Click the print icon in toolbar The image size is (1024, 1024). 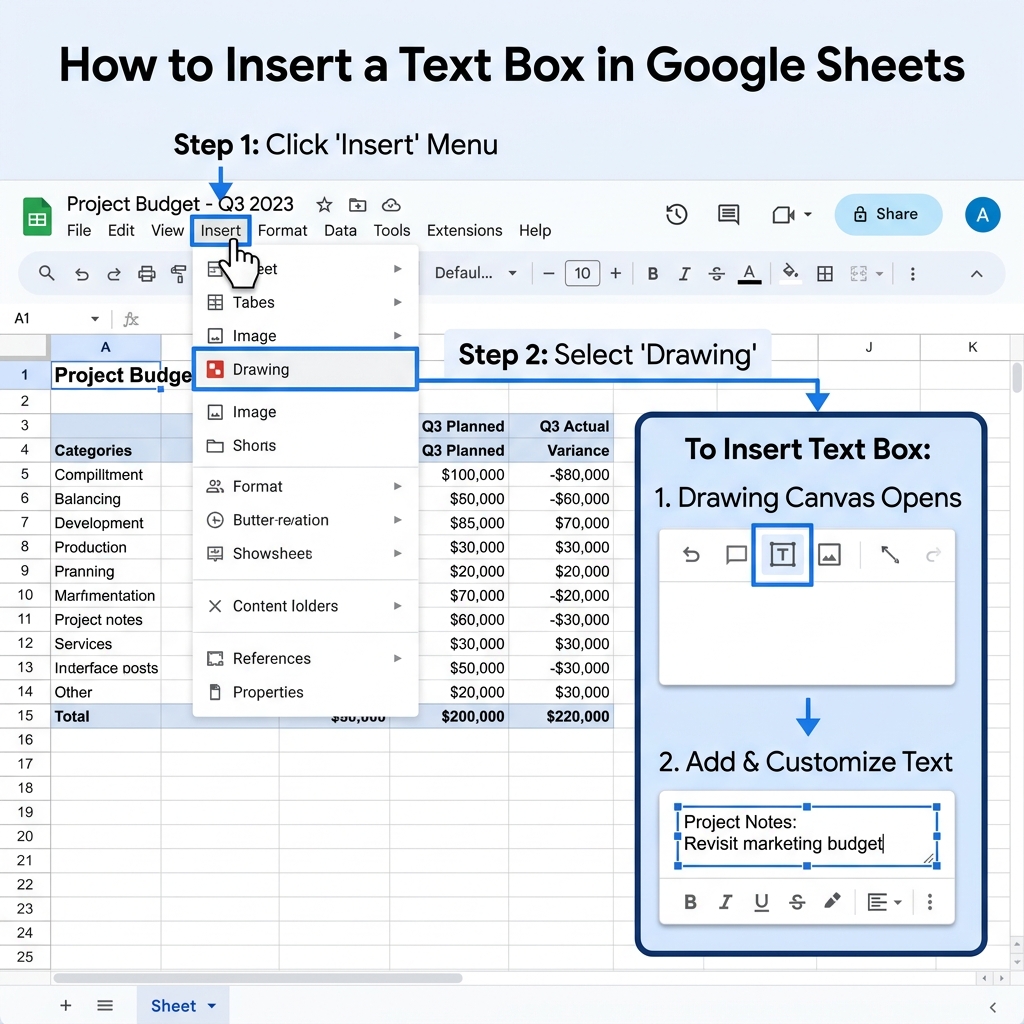tap(146, 273)
